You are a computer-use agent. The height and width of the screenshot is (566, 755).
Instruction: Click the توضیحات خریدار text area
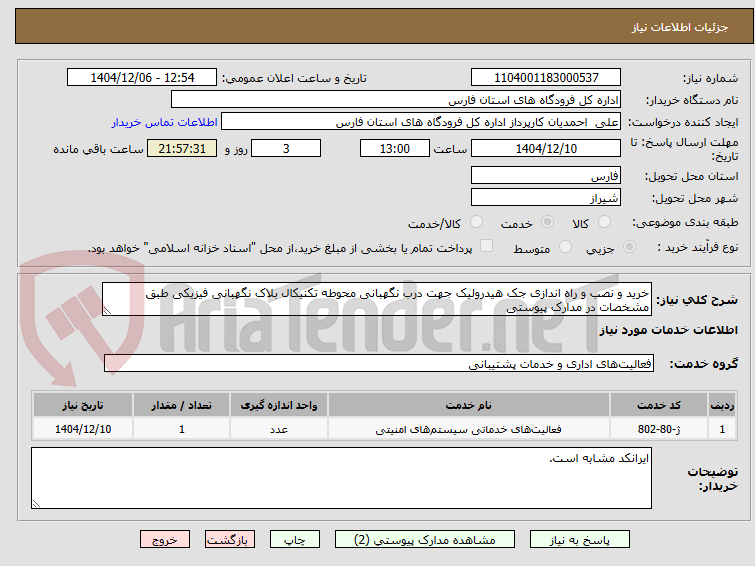coord(341,478)
